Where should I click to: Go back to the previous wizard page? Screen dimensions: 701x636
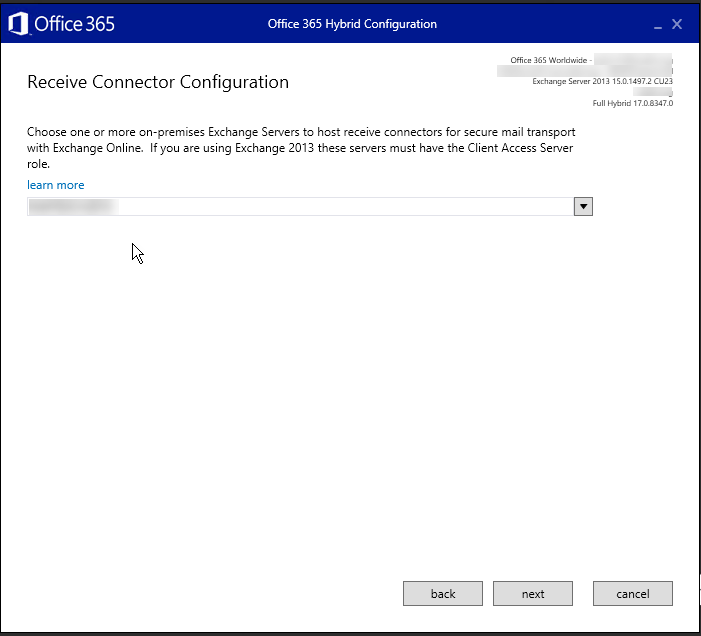(x=443, y=594)
